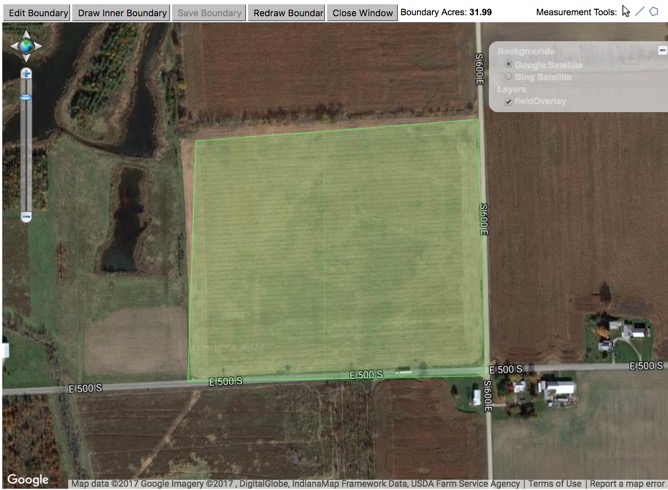Click the pan left arrow
Image resolution: width=668 pixels, height=490 pixels.
coord(14,46)
